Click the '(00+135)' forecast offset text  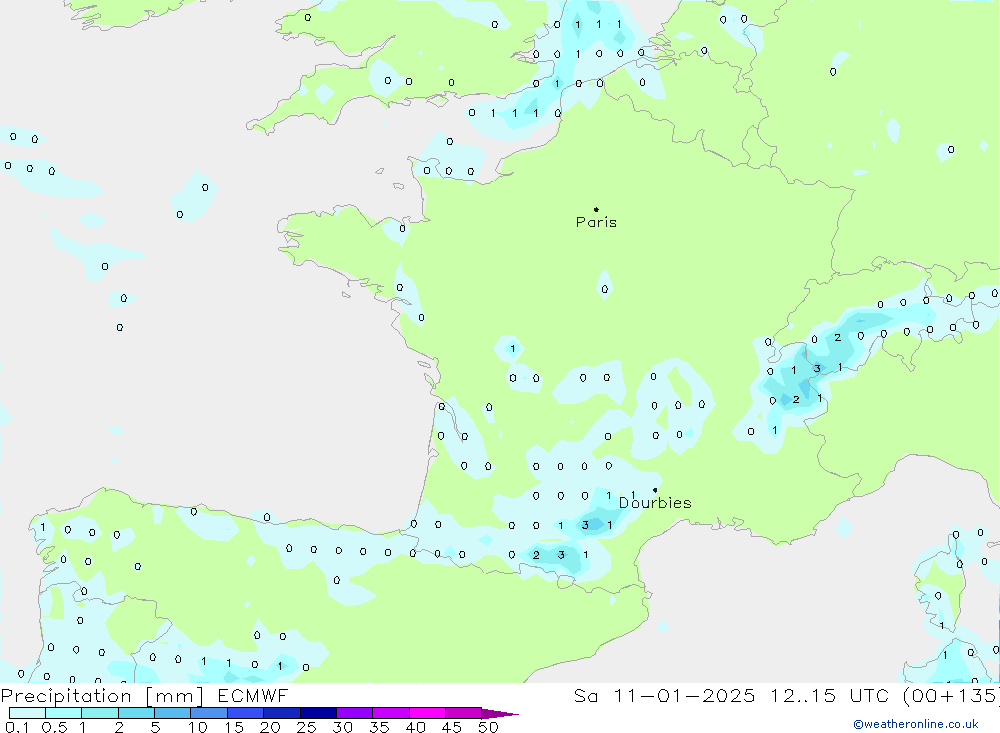pos(952,695)
